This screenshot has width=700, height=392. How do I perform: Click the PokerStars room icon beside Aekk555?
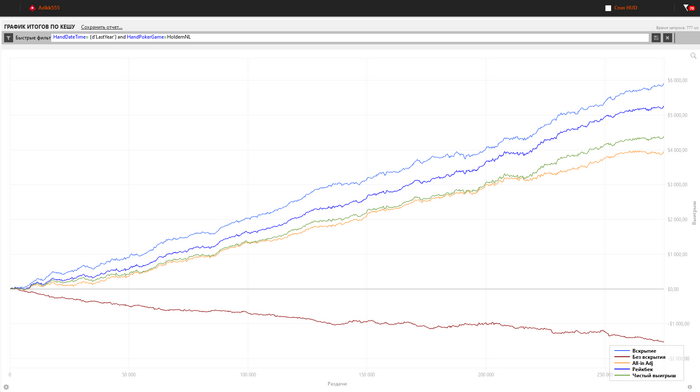[32, 8]
